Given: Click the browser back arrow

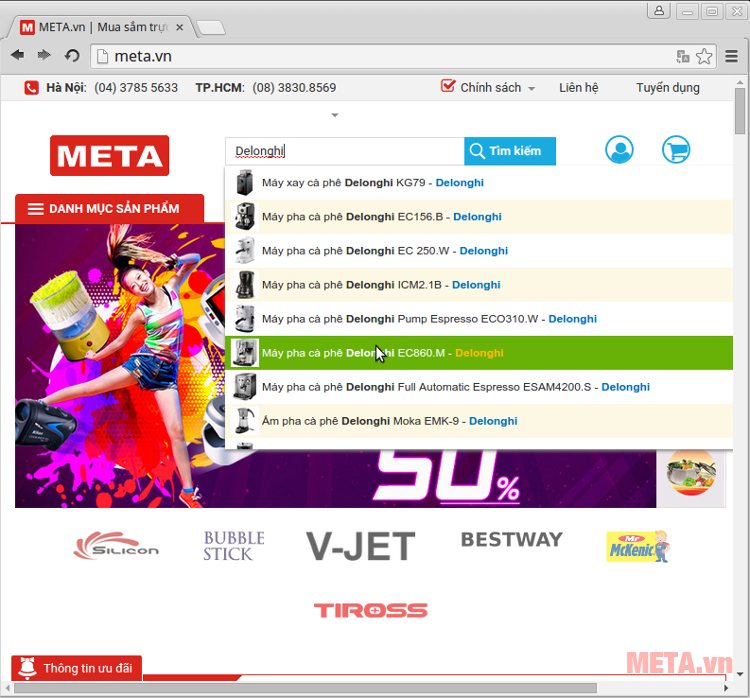Looking at the screenshot, I should pos(18,55).
